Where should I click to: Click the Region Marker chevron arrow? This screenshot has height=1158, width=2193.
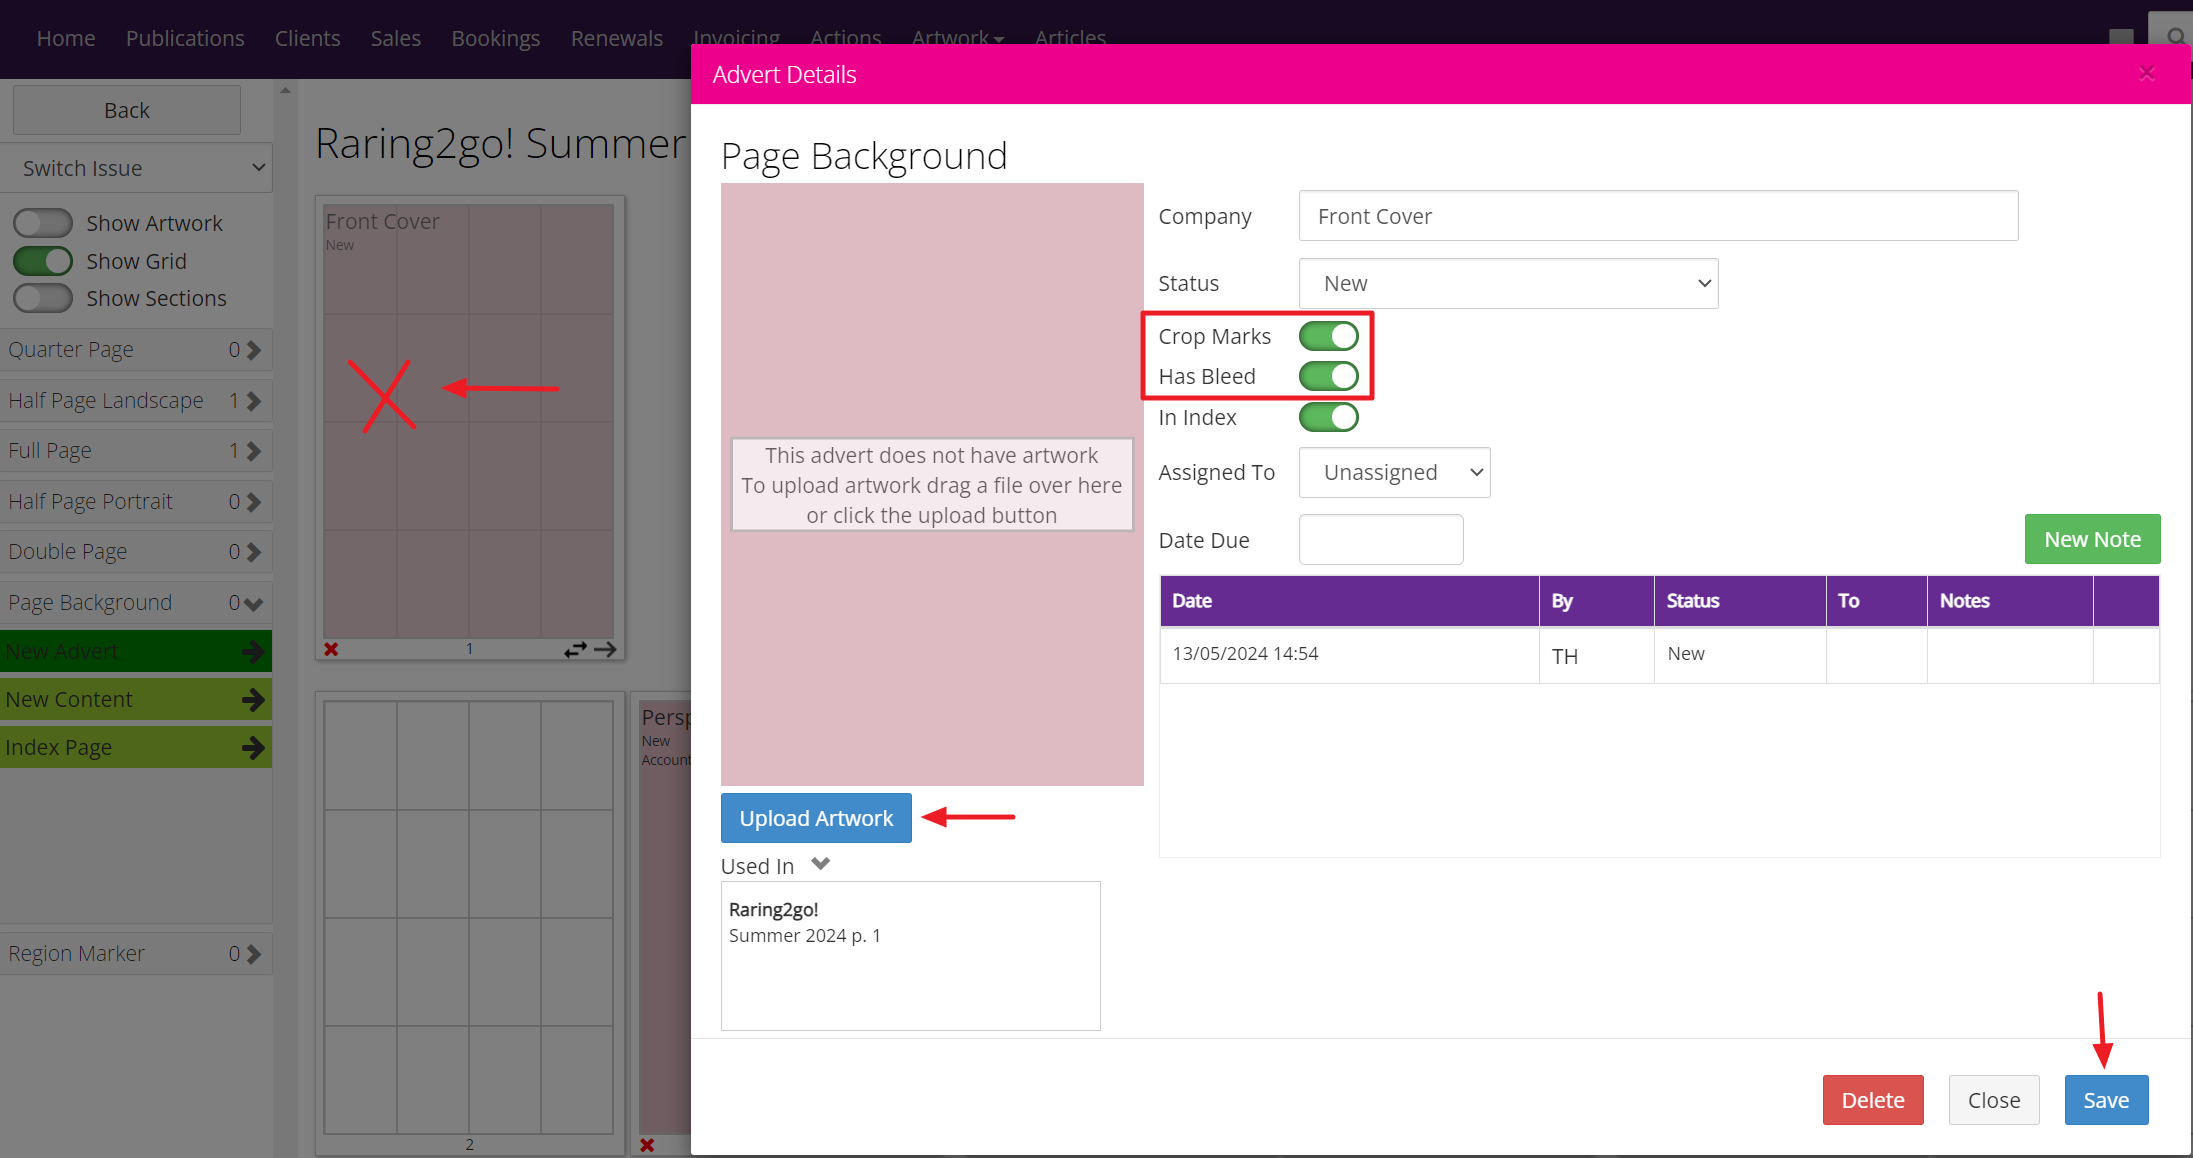coord(254,954)
